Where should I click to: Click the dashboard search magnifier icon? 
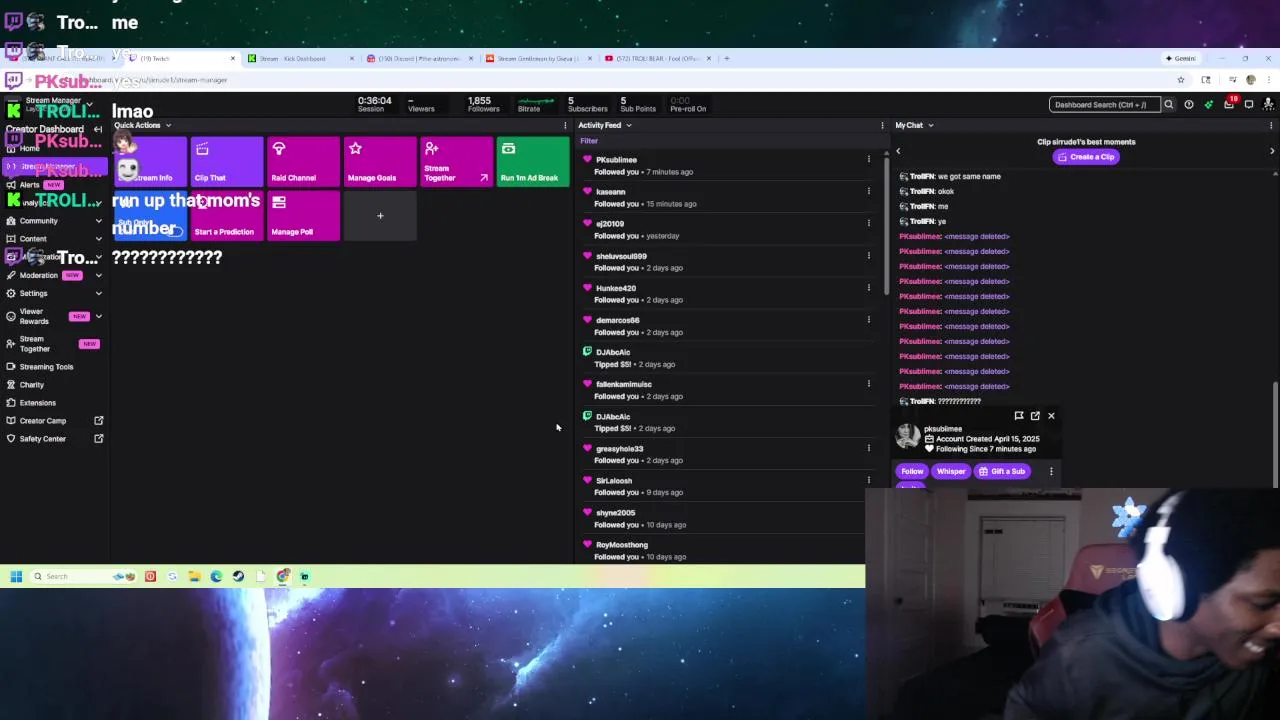(1168, 104)
